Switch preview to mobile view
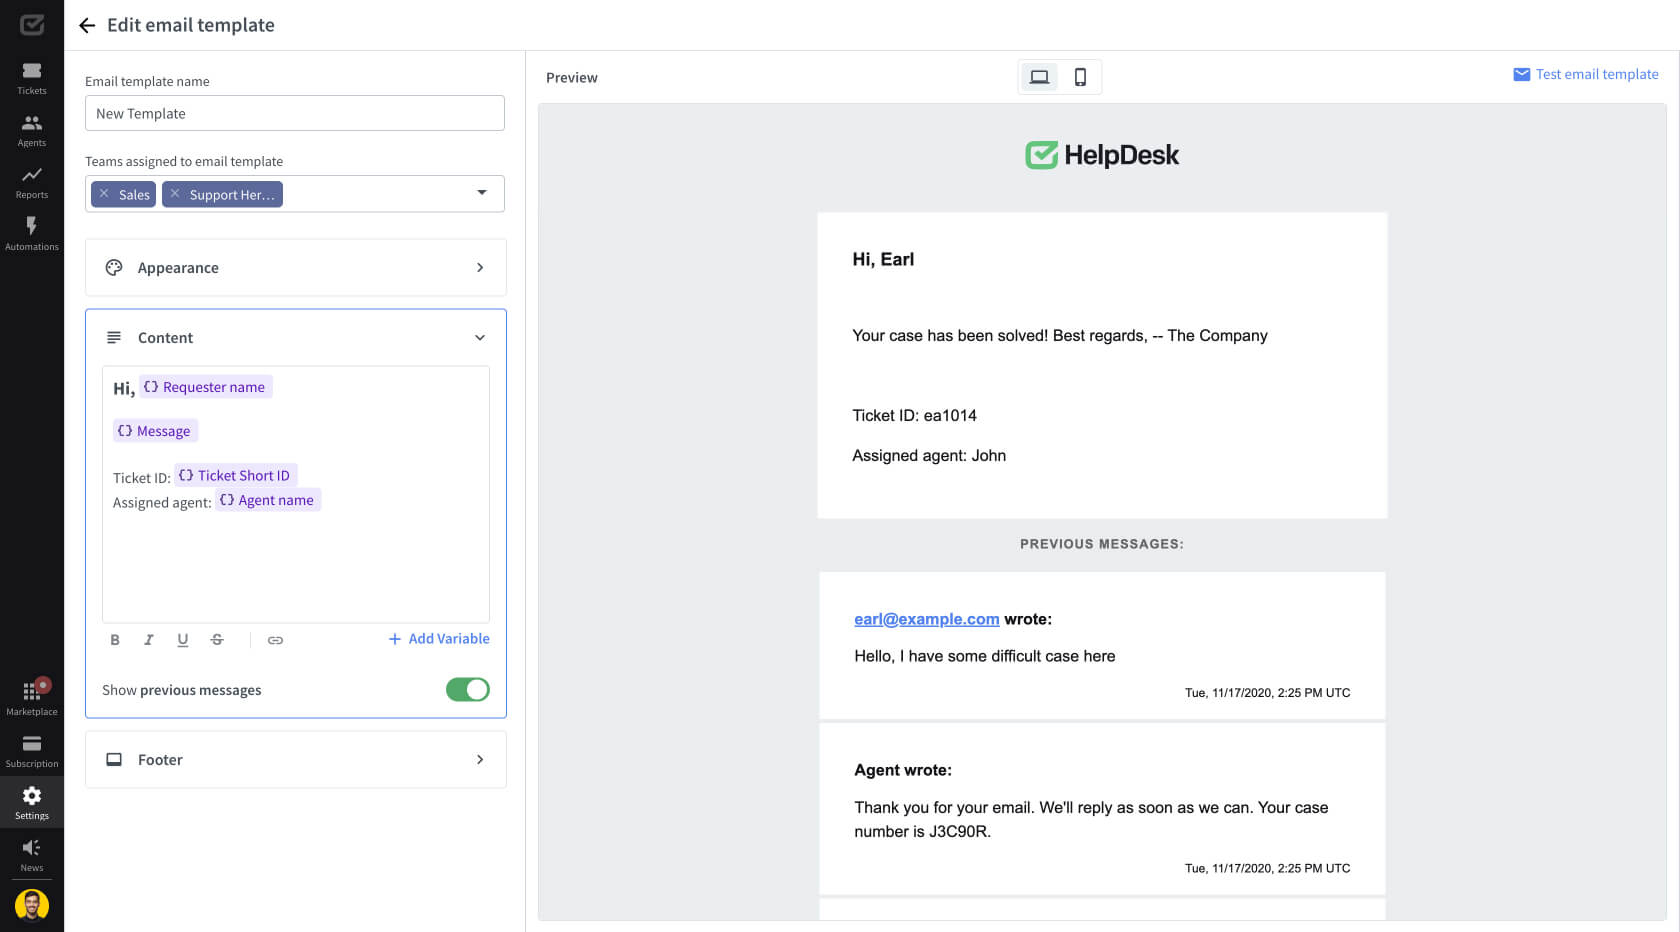The image size is (1680, 932). pos(1080,77)
